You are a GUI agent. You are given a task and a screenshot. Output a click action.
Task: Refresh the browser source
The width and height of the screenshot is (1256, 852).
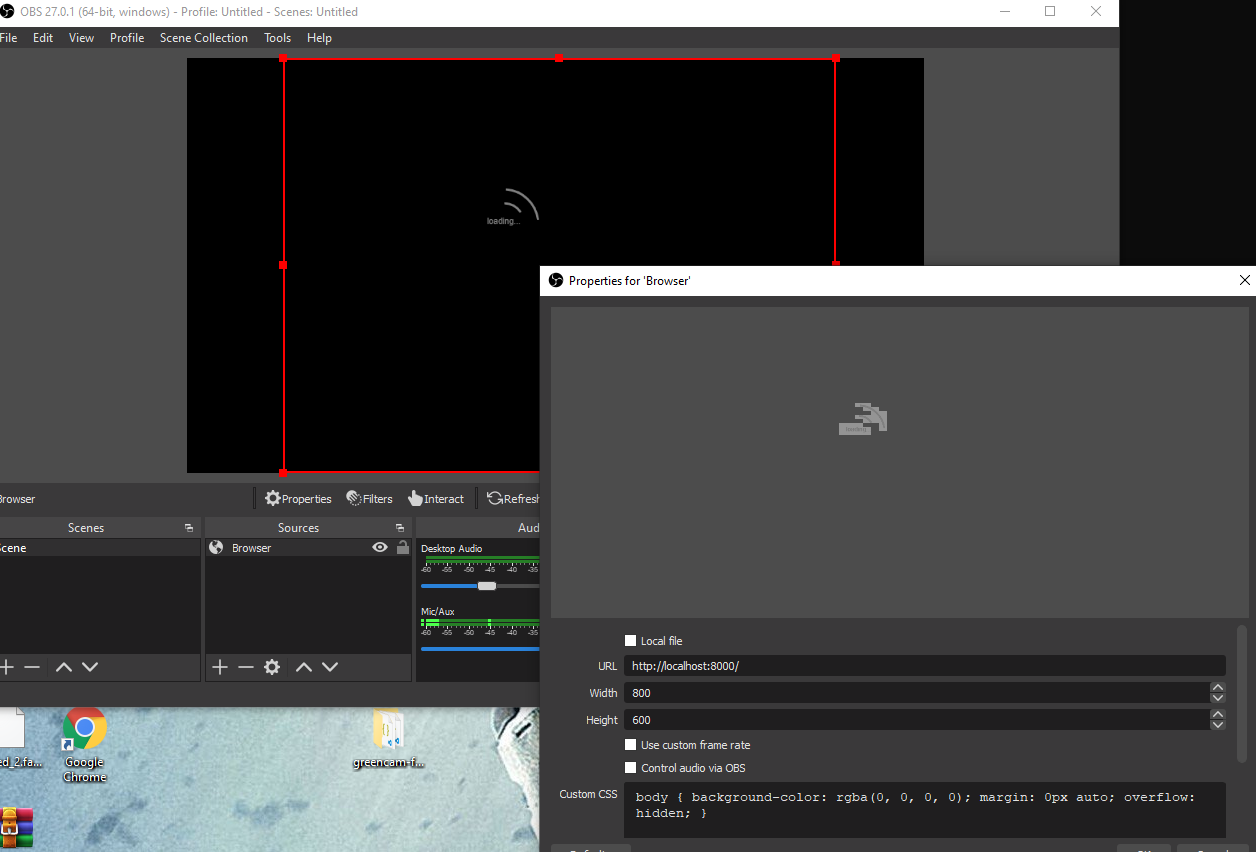pyautogui.click(x=512, y=498)
